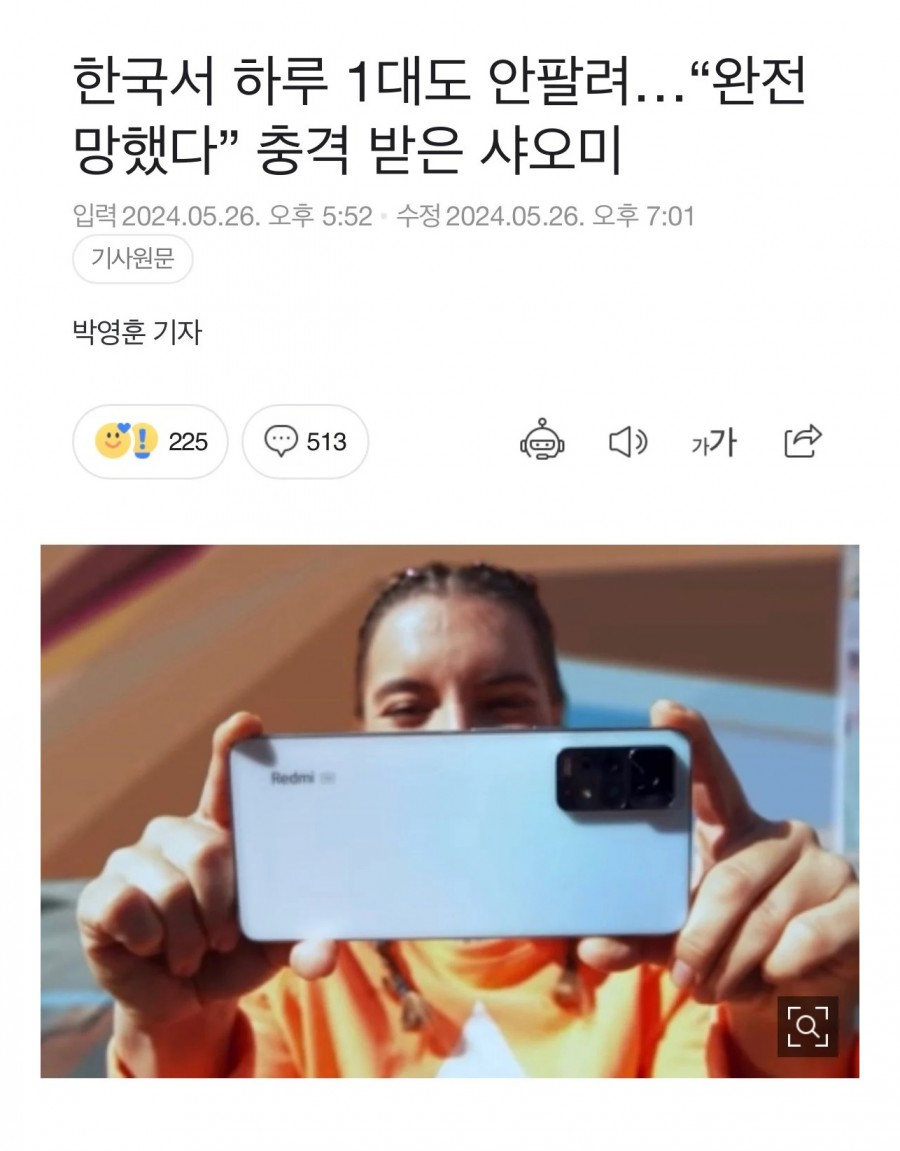Click the 입력 2024.05.26 timestamp

[x=222, y=216]
